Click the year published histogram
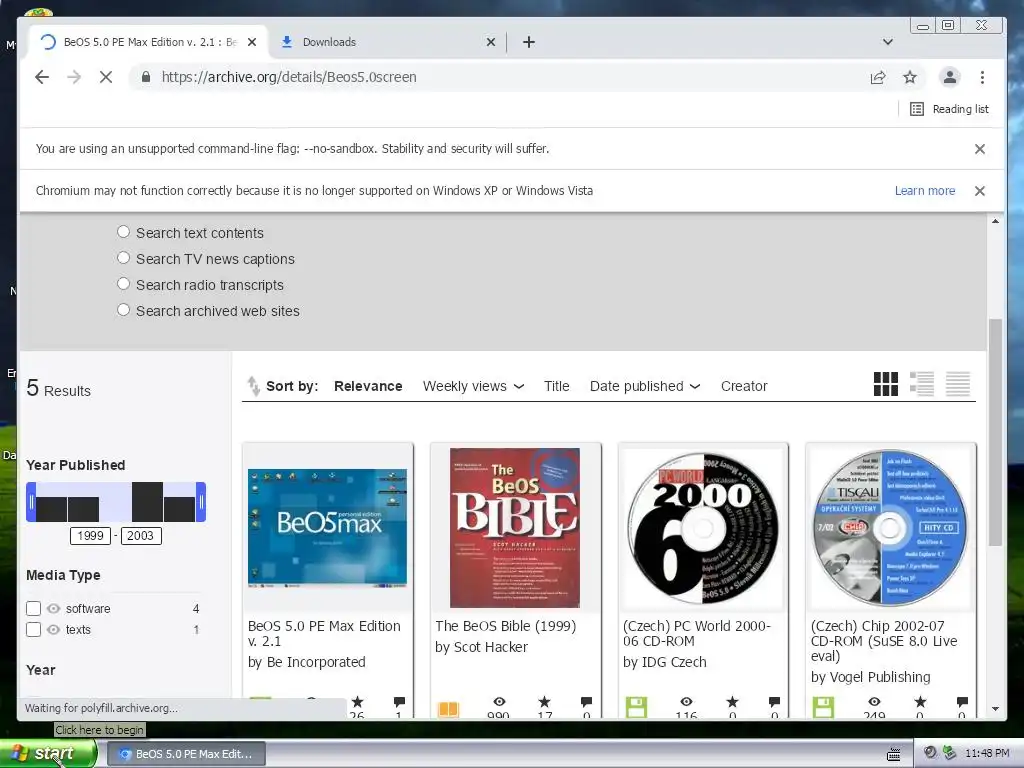 click(116, 502)
